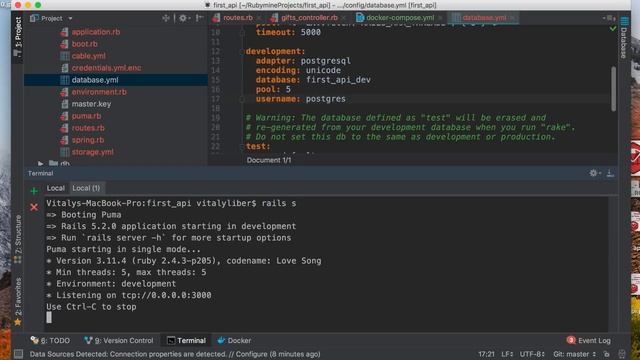Select database.yml in the project tree

95,80
